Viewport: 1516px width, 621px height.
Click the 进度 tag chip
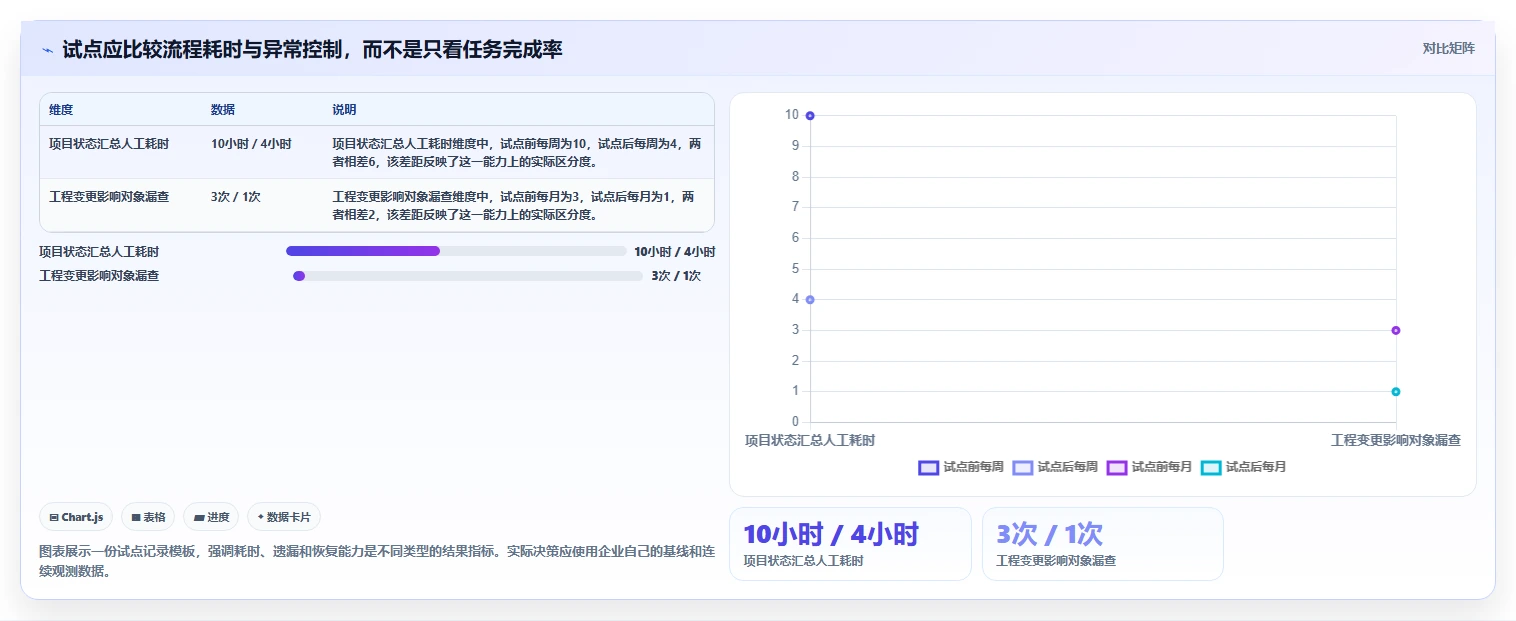point(211,517)
